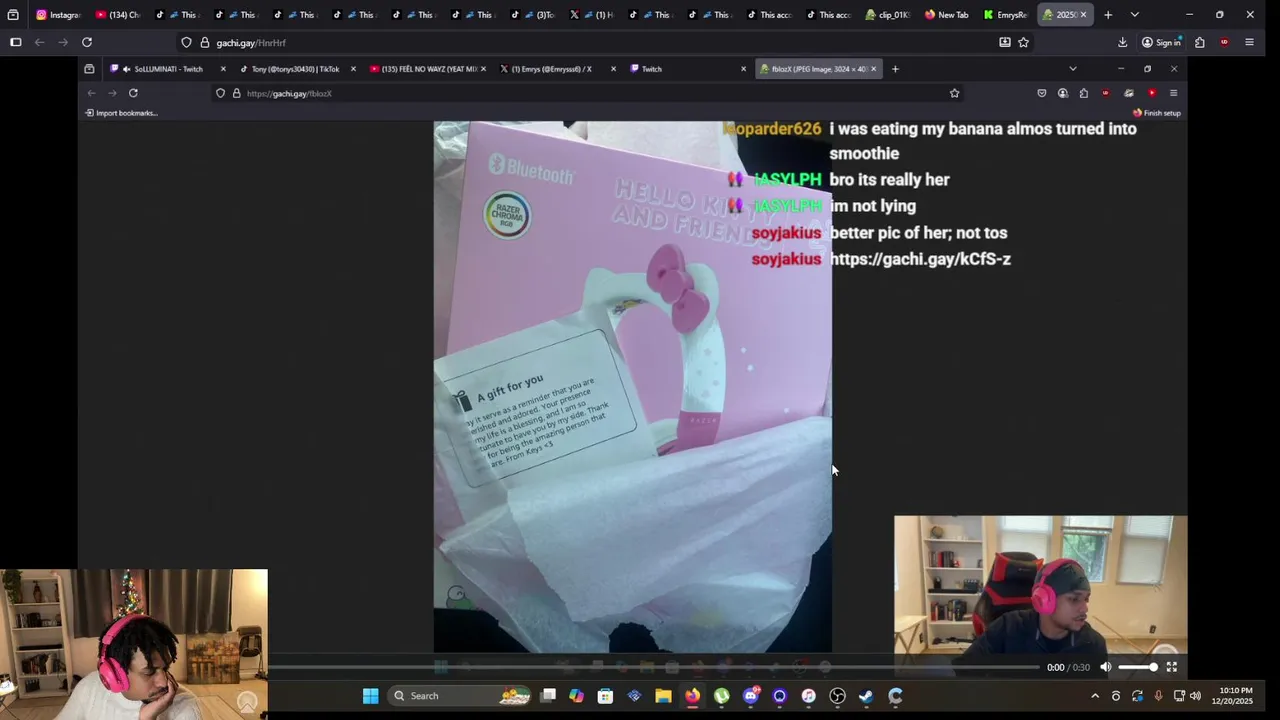Viewport: 1280px width, 720px height.
Task: Open Discord from the taskbar
Action: point(751,696)
